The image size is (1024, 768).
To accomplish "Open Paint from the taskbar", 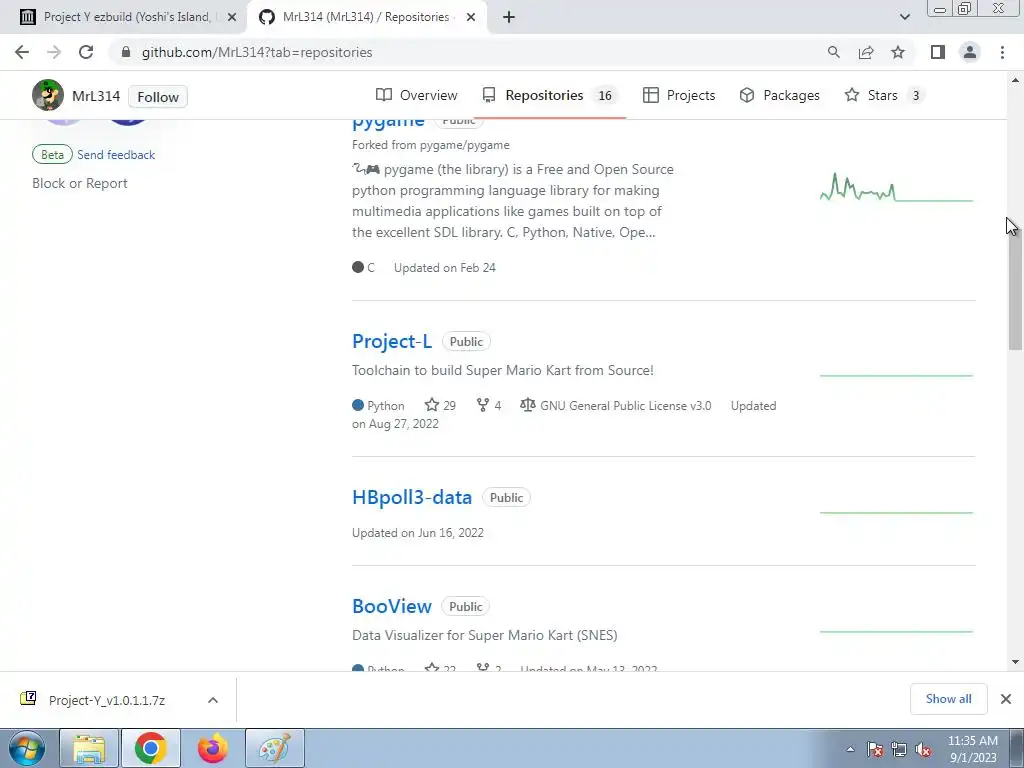I will (275, 748).
